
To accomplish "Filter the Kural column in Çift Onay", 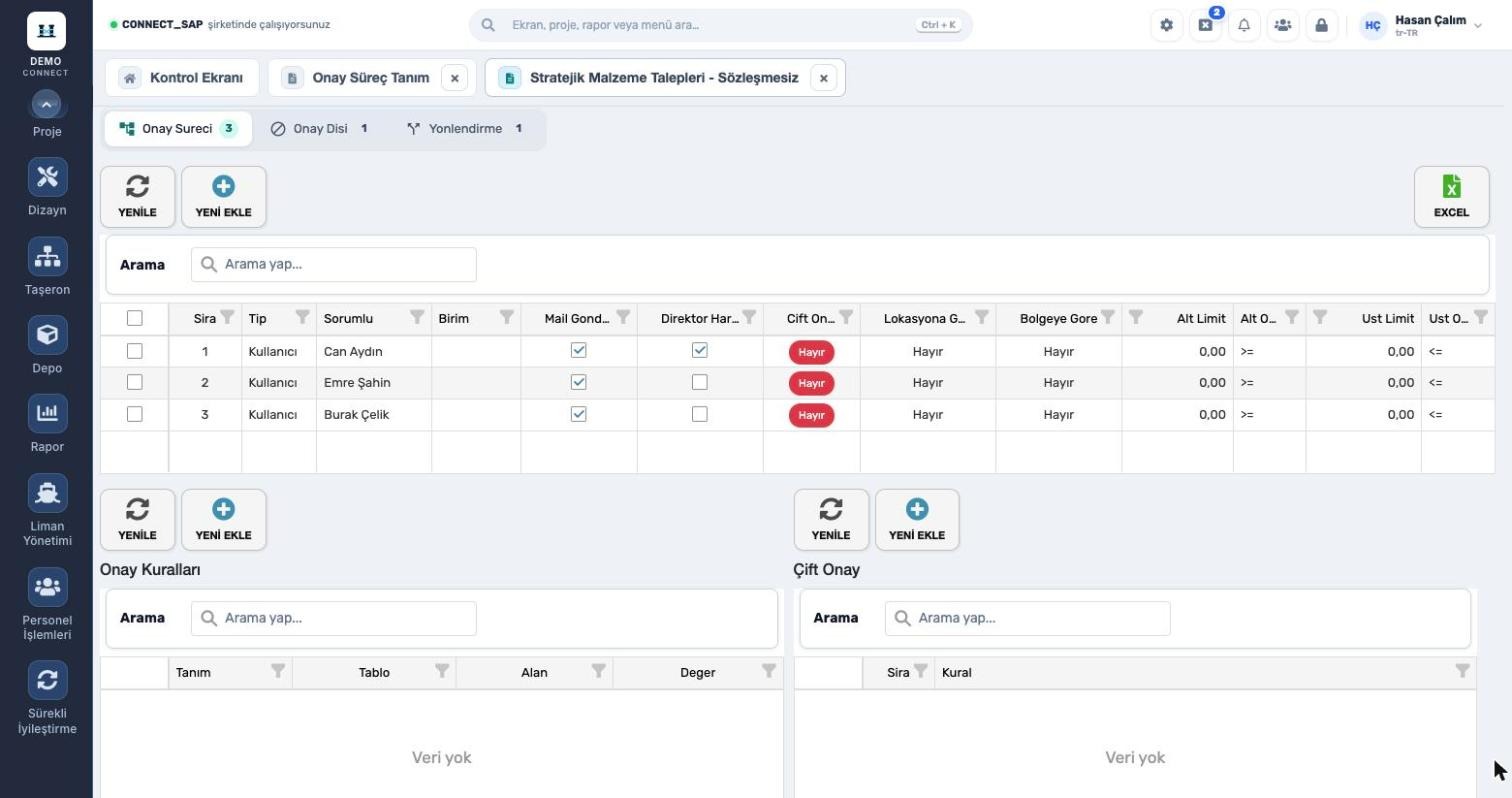I will pos(1462,671).
